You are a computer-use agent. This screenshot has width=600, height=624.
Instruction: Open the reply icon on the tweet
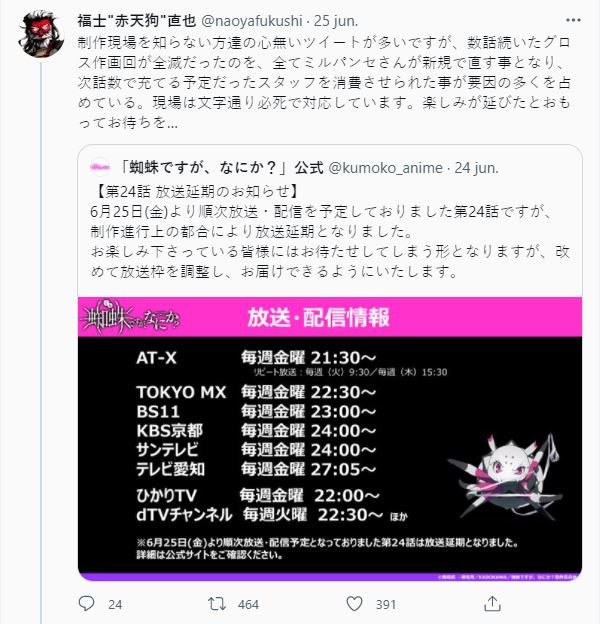tap(86, 604)
